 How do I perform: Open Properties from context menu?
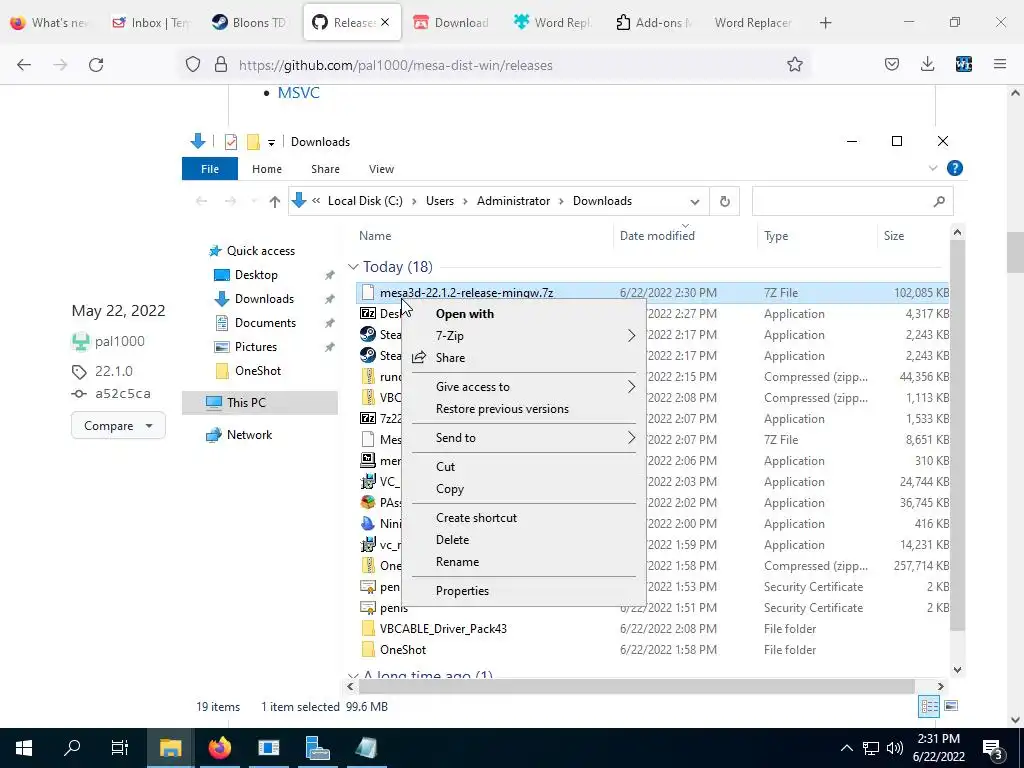point(523,590)
